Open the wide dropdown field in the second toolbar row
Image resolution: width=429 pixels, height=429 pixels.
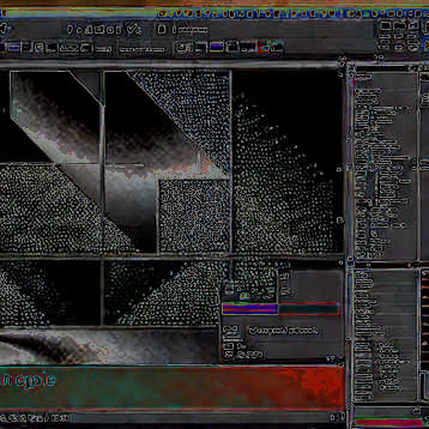[142, 50]
